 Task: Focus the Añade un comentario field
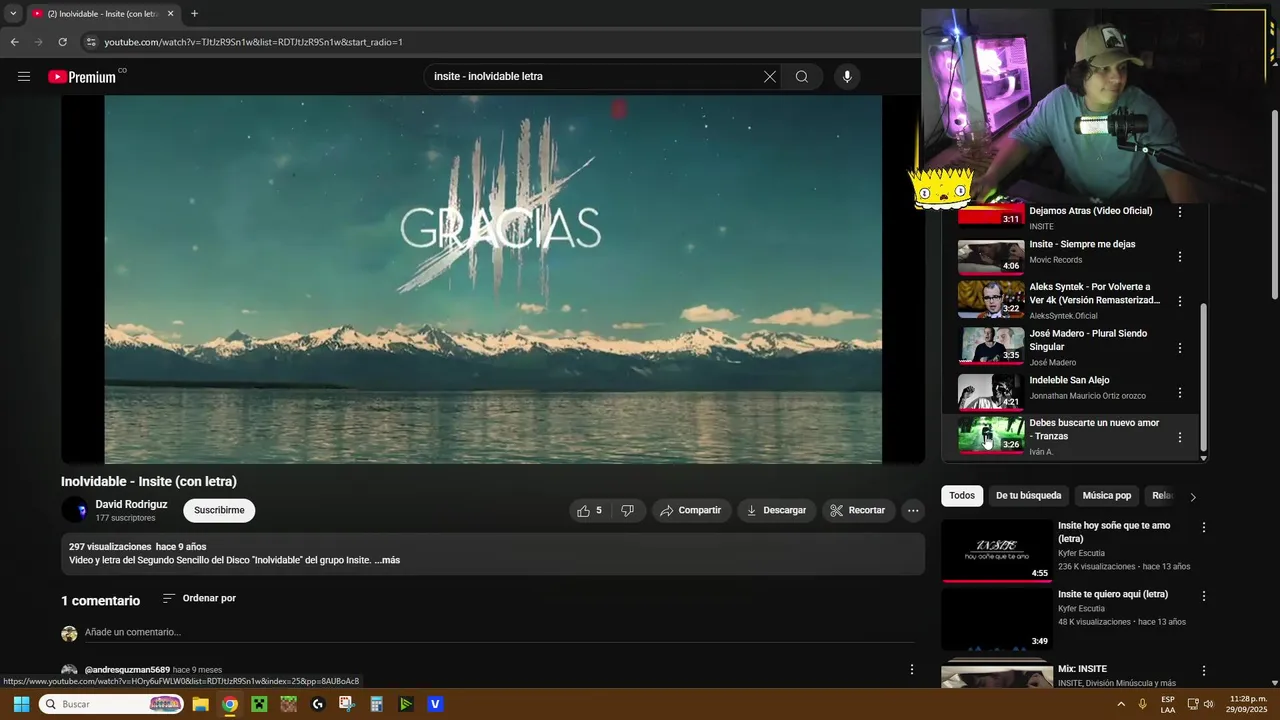pos(499,633)
